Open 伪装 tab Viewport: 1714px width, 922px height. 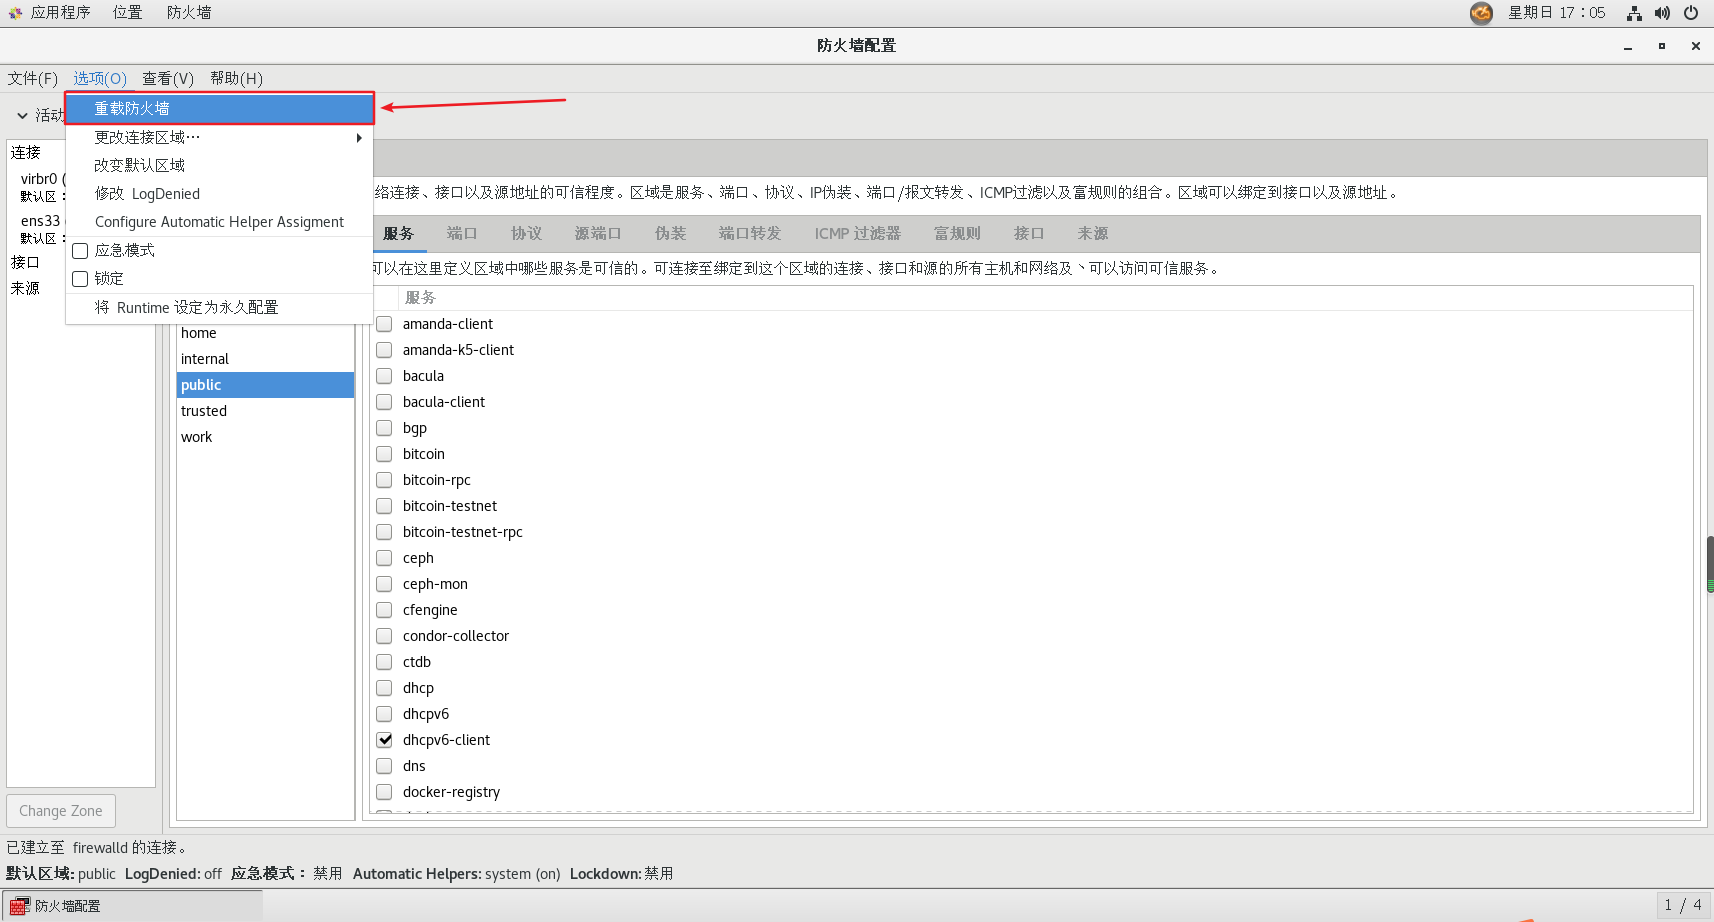[x=671, y=233]
